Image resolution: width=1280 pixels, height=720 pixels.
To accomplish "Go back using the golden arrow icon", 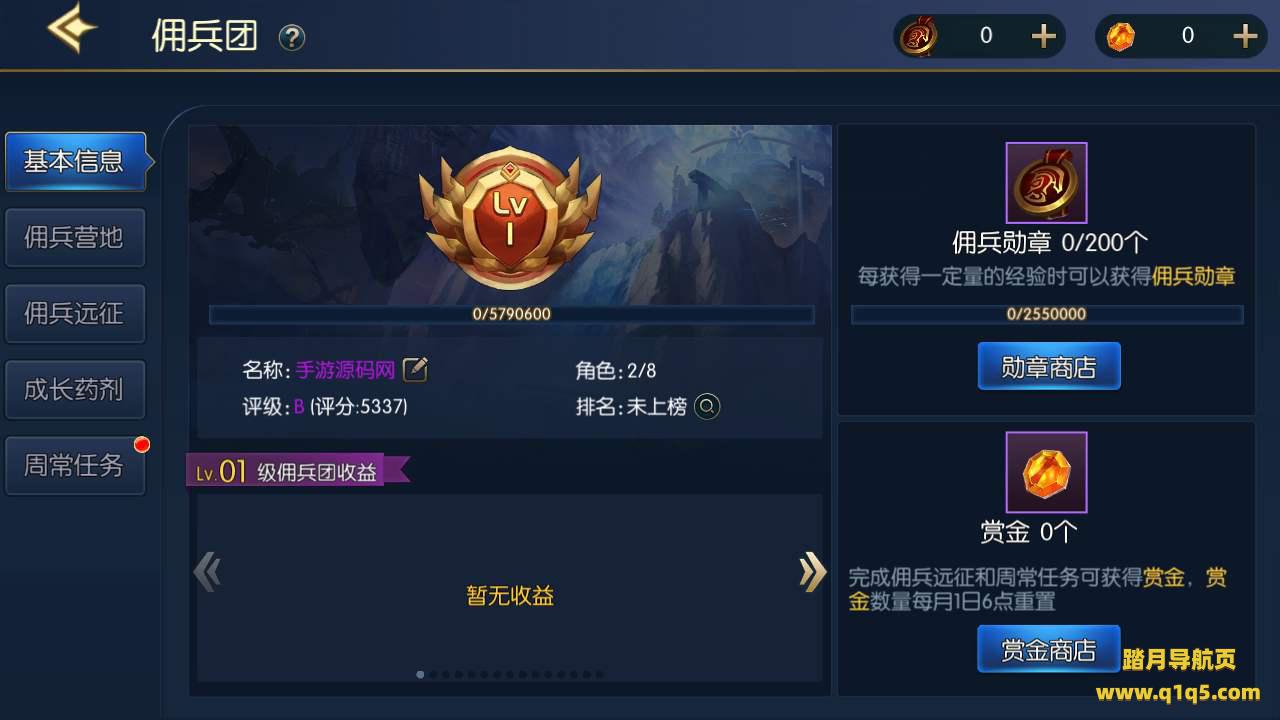I will point(72,28).
